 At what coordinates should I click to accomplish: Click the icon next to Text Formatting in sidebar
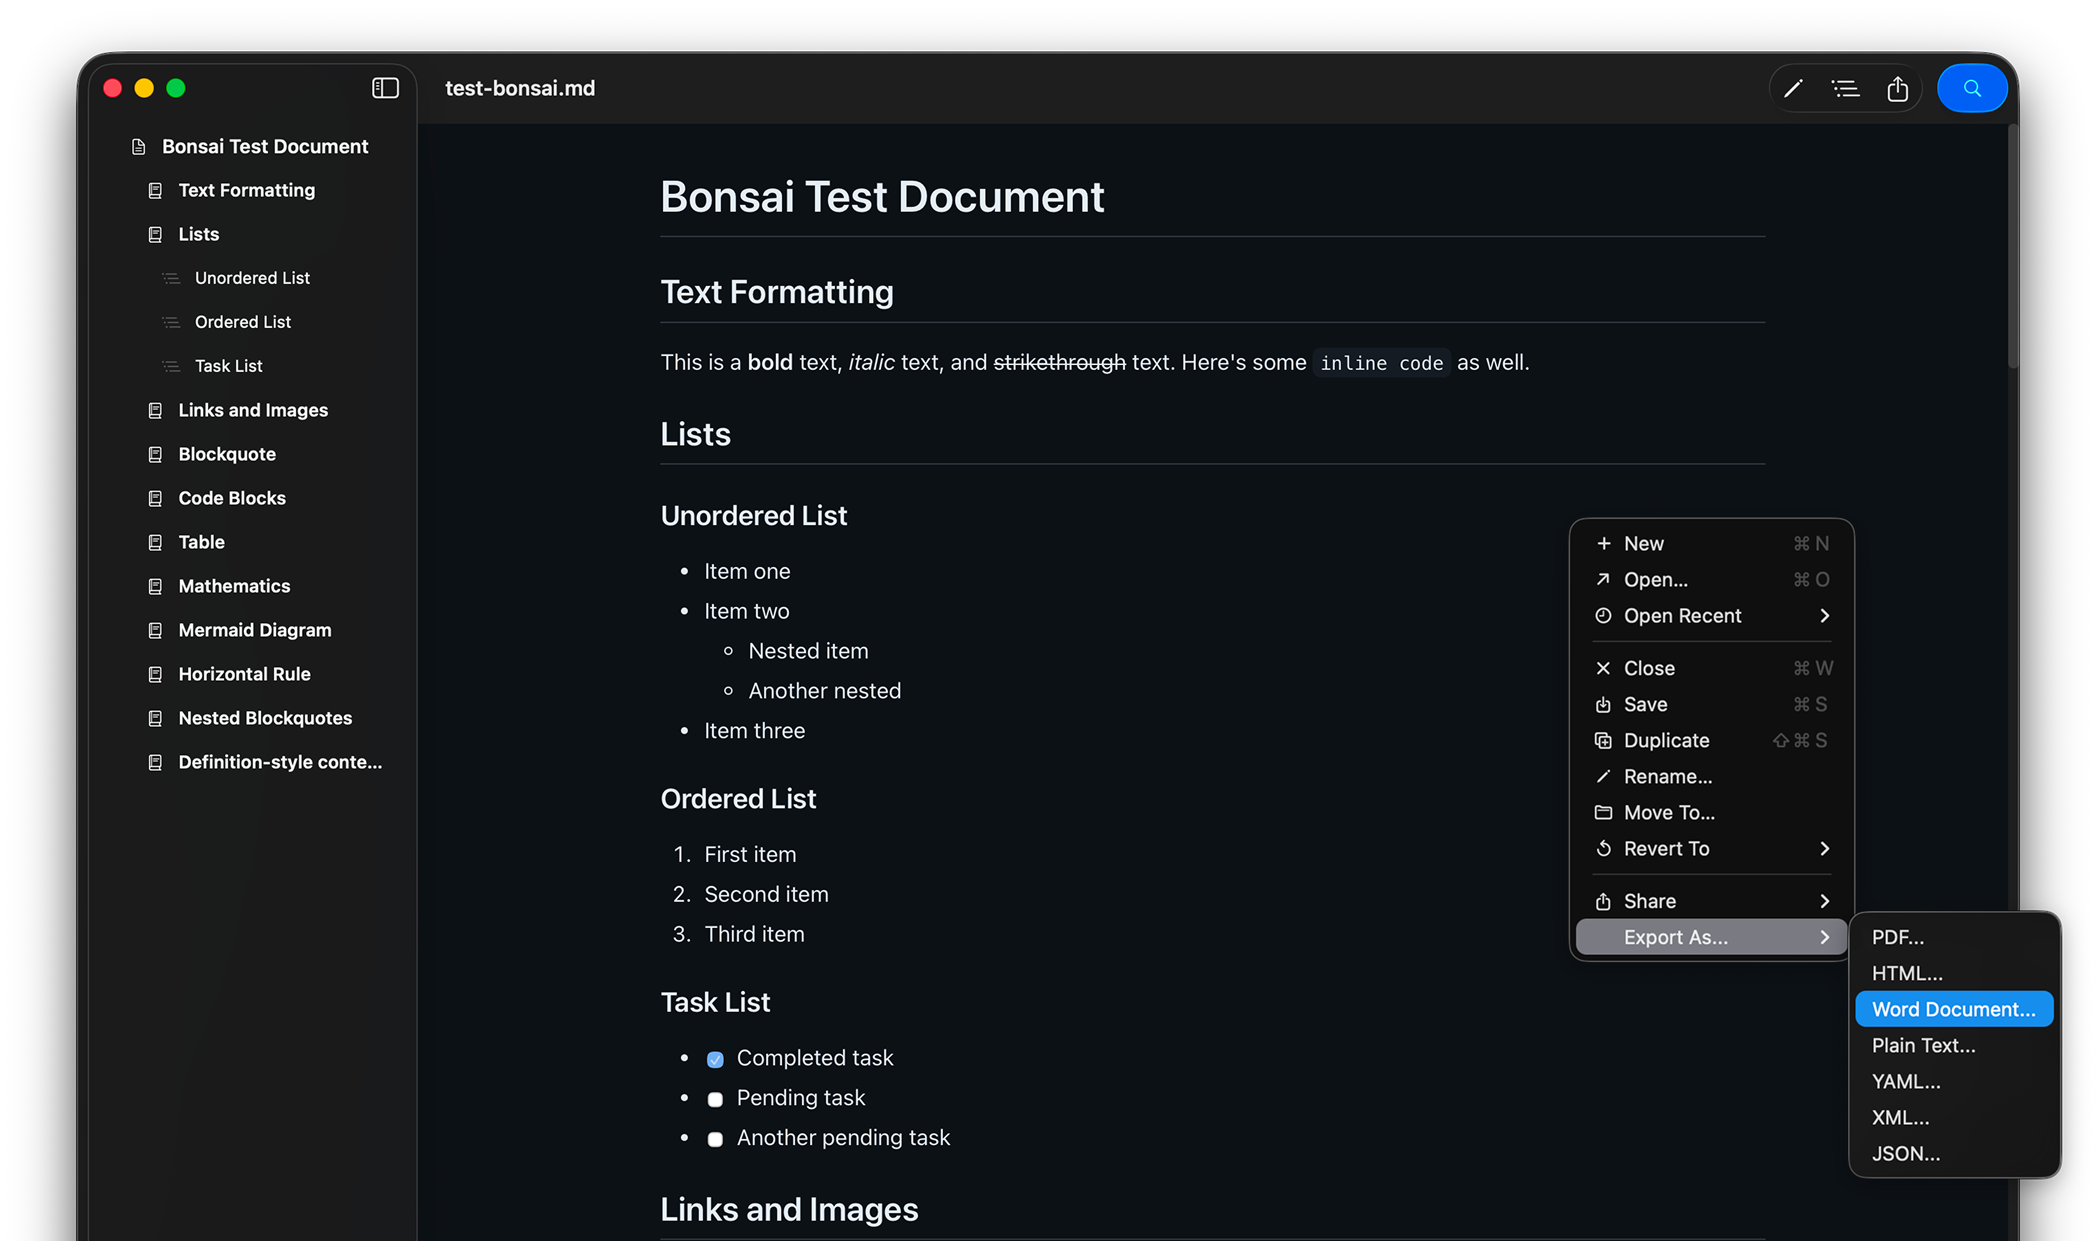click(155, 191)
